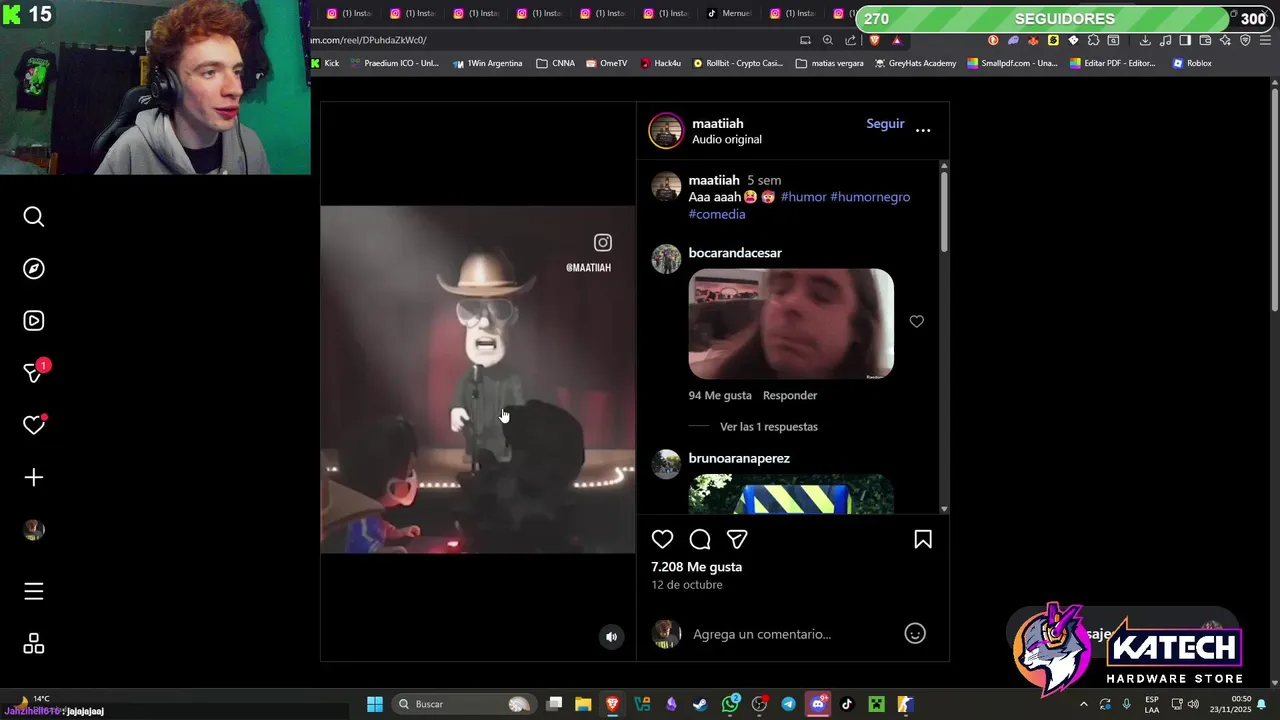Image resolution: width=1280 pixels, height=720 pixels.
Task: Click the browser zoom magnifier icon
Action: [828, 40]
